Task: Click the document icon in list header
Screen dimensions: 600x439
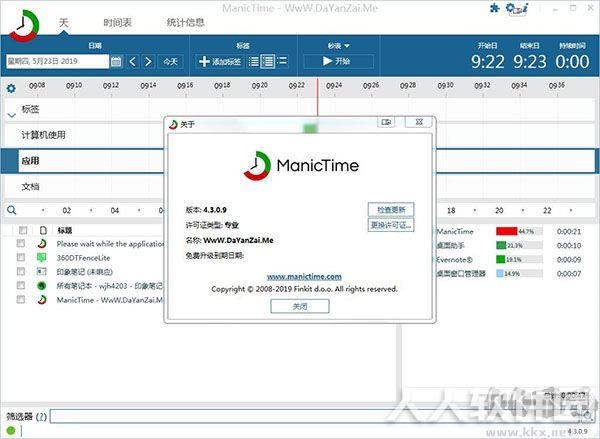Action: coord(43,230)
